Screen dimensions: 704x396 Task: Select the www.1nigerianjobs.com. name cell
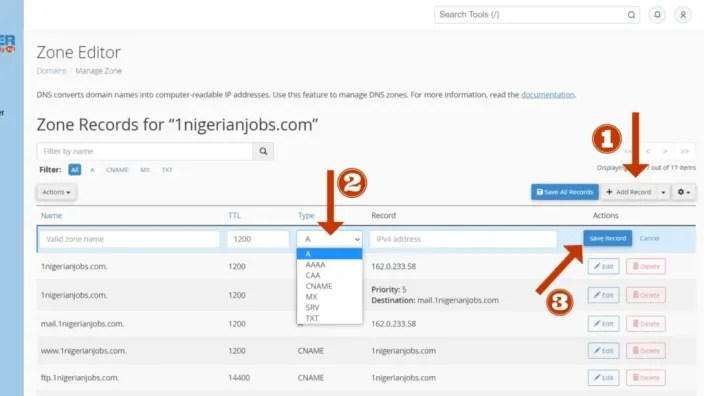(84, 351)
